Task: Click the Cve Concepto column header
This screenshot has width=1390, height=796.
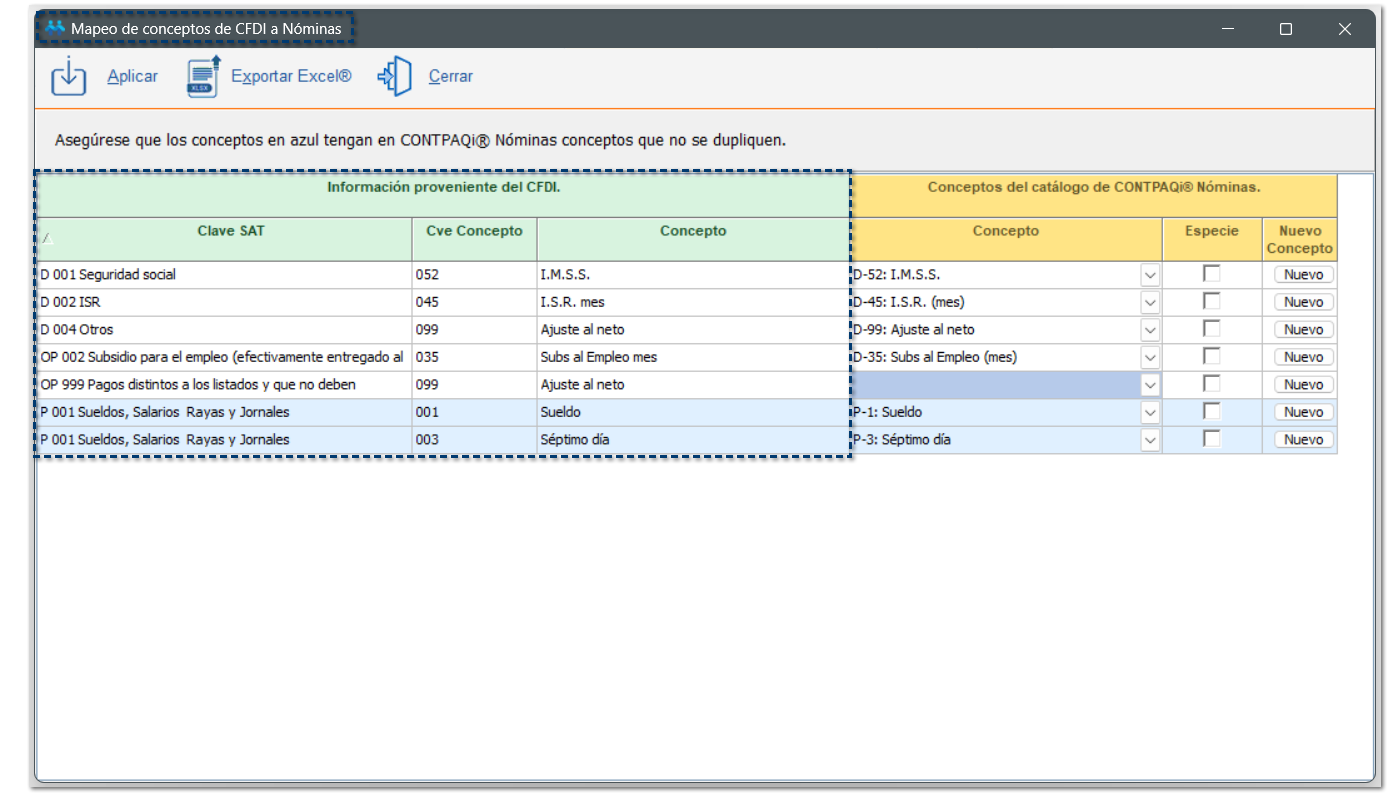Action: tap(474, 231)
